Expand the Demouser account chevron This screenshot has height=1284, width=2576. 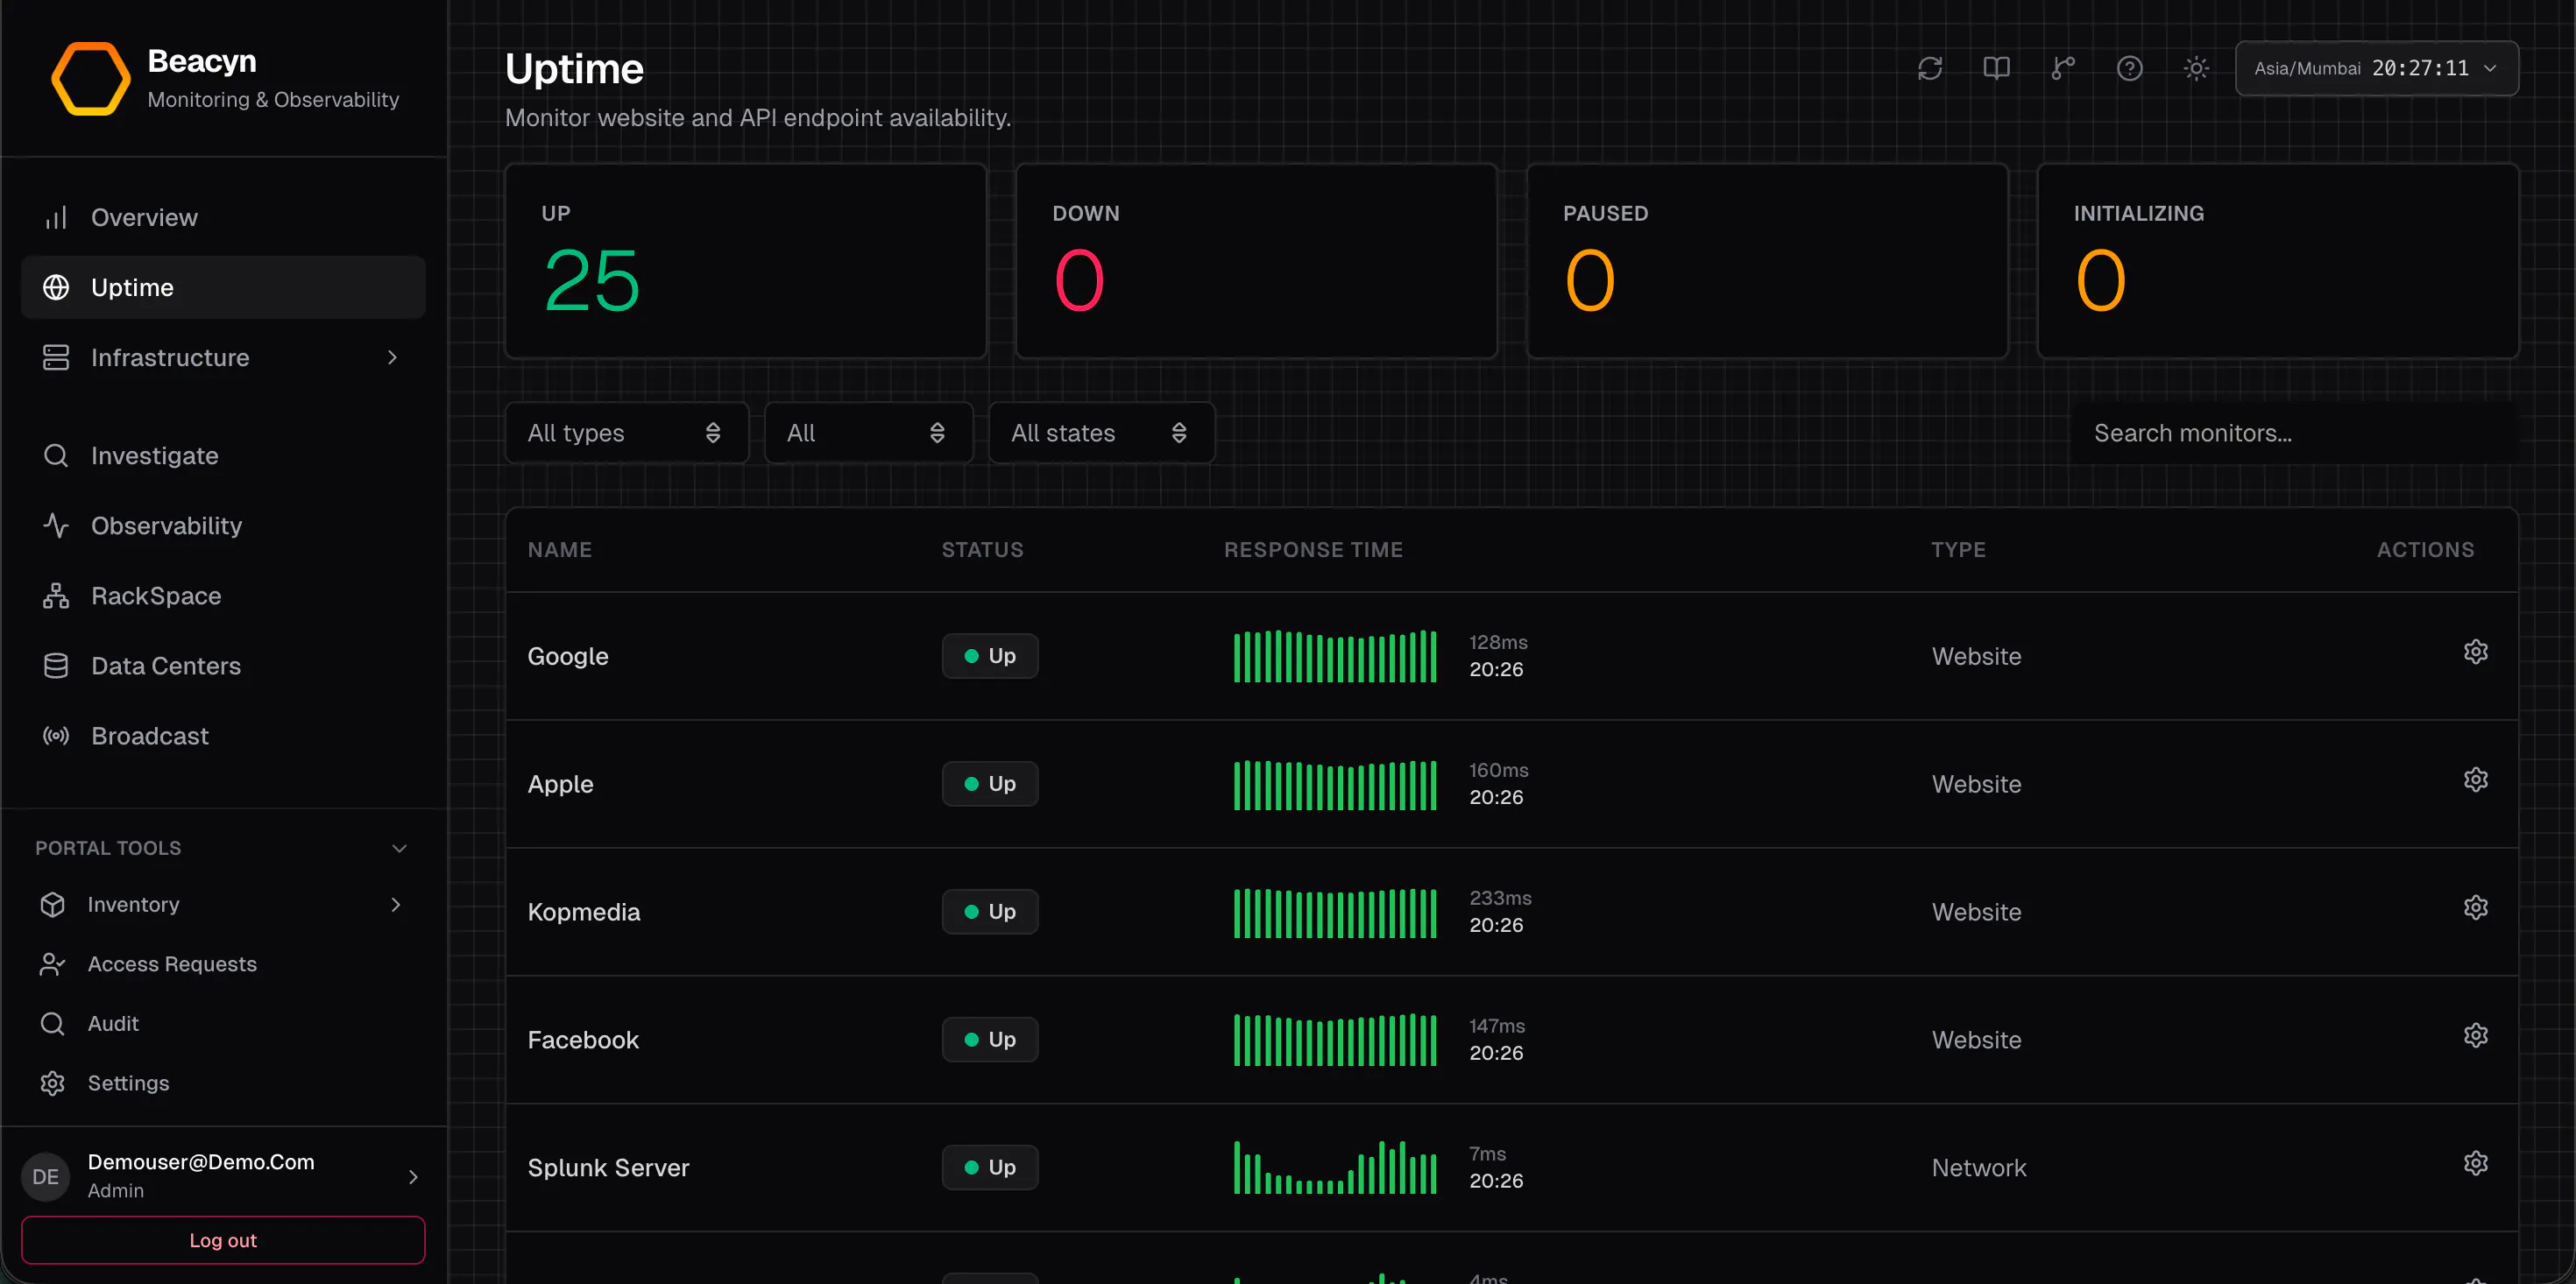(413, 1176)
